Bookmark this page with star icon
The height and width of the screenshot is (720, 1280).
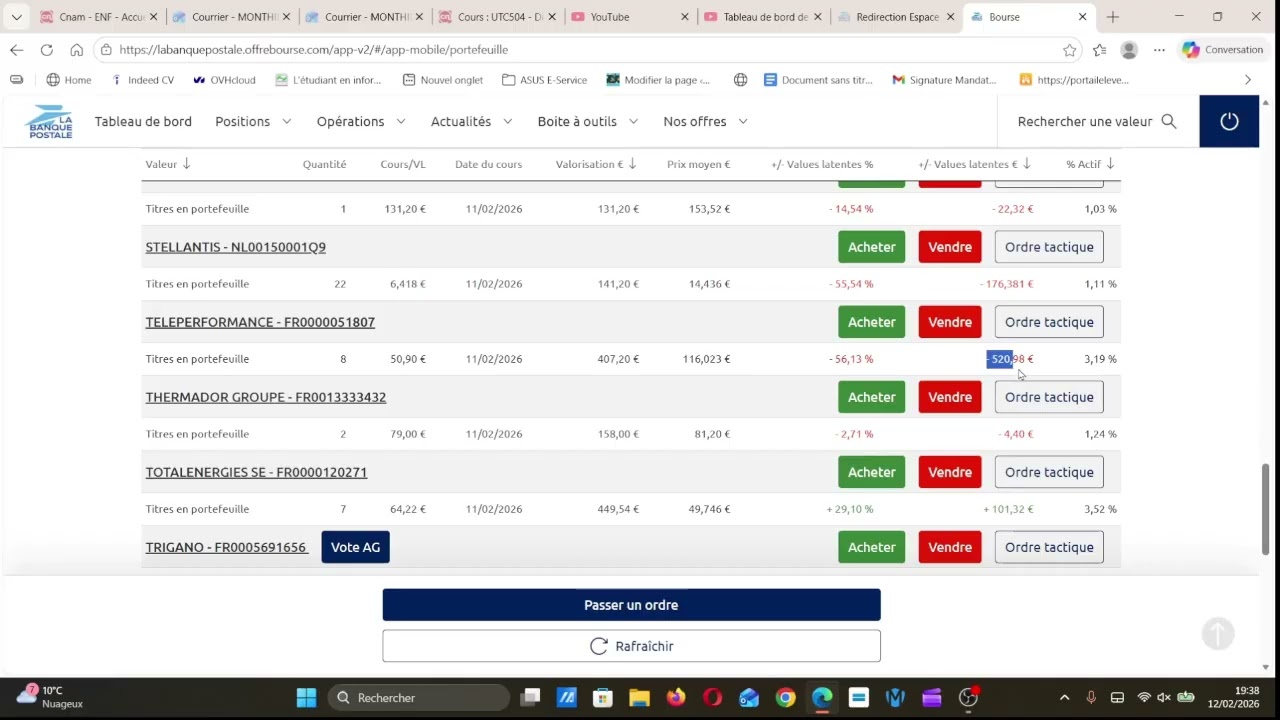1069,50
